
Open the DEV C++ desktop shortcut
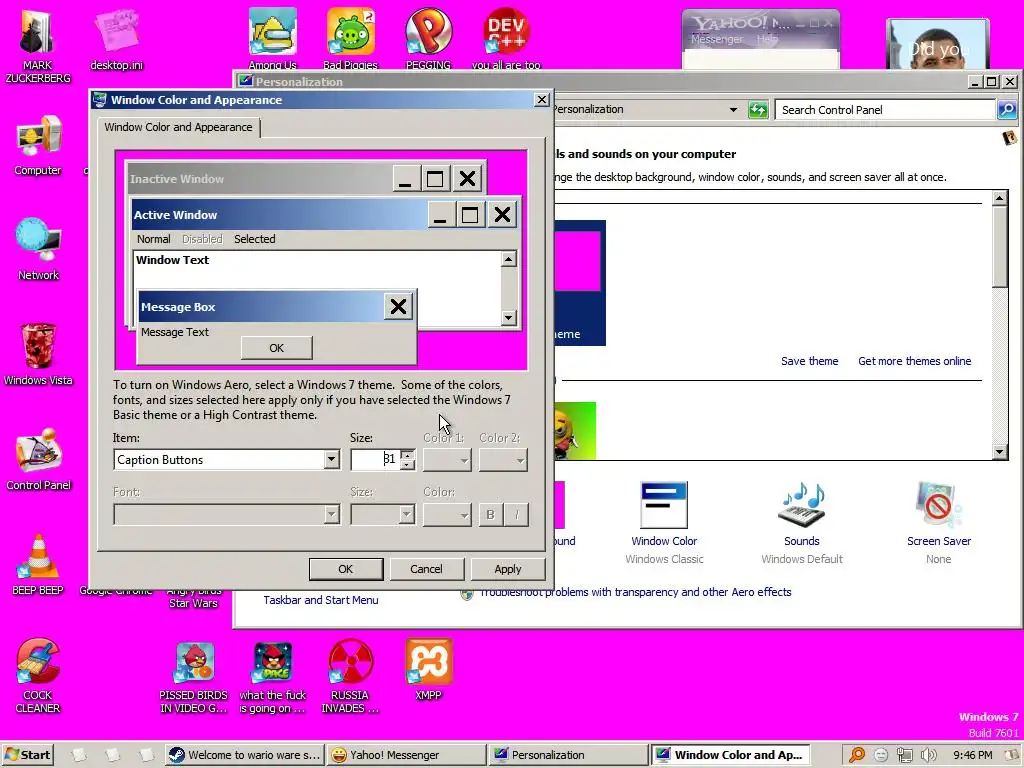[506, 38]
